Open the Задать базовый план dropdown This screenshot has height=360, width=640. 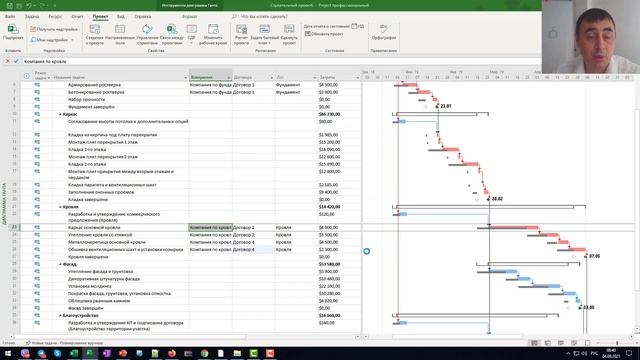(x=264, y=34)
